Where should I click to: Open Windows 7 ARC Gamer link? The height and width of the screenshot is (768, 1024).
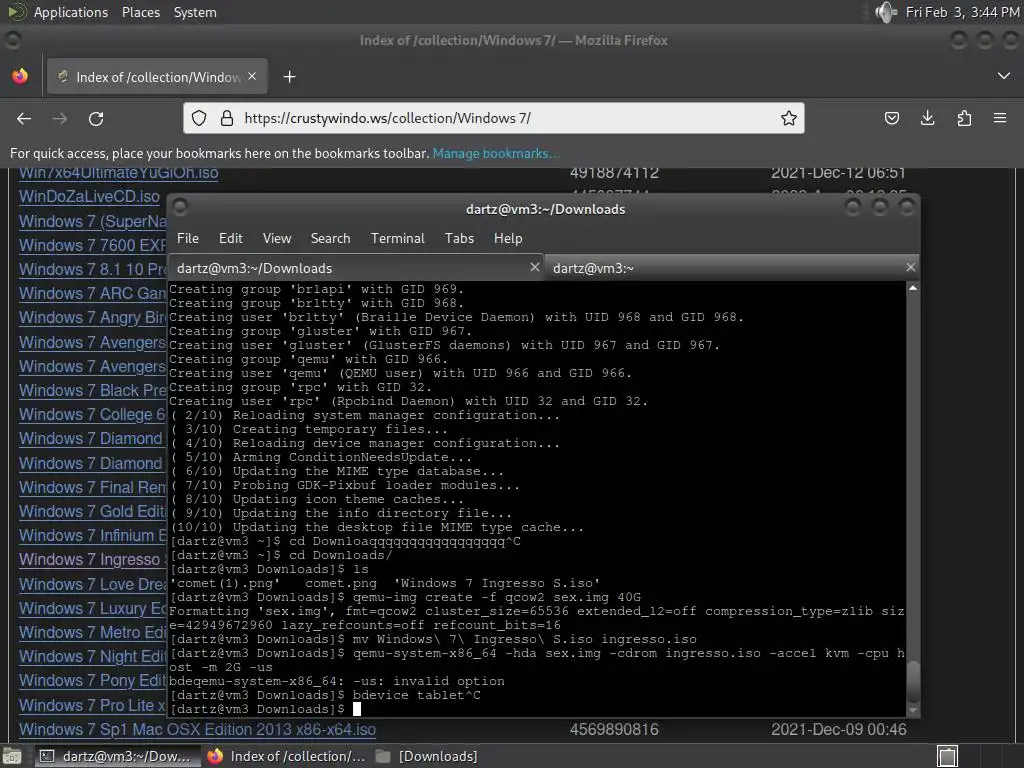click(x=92, y=293)
